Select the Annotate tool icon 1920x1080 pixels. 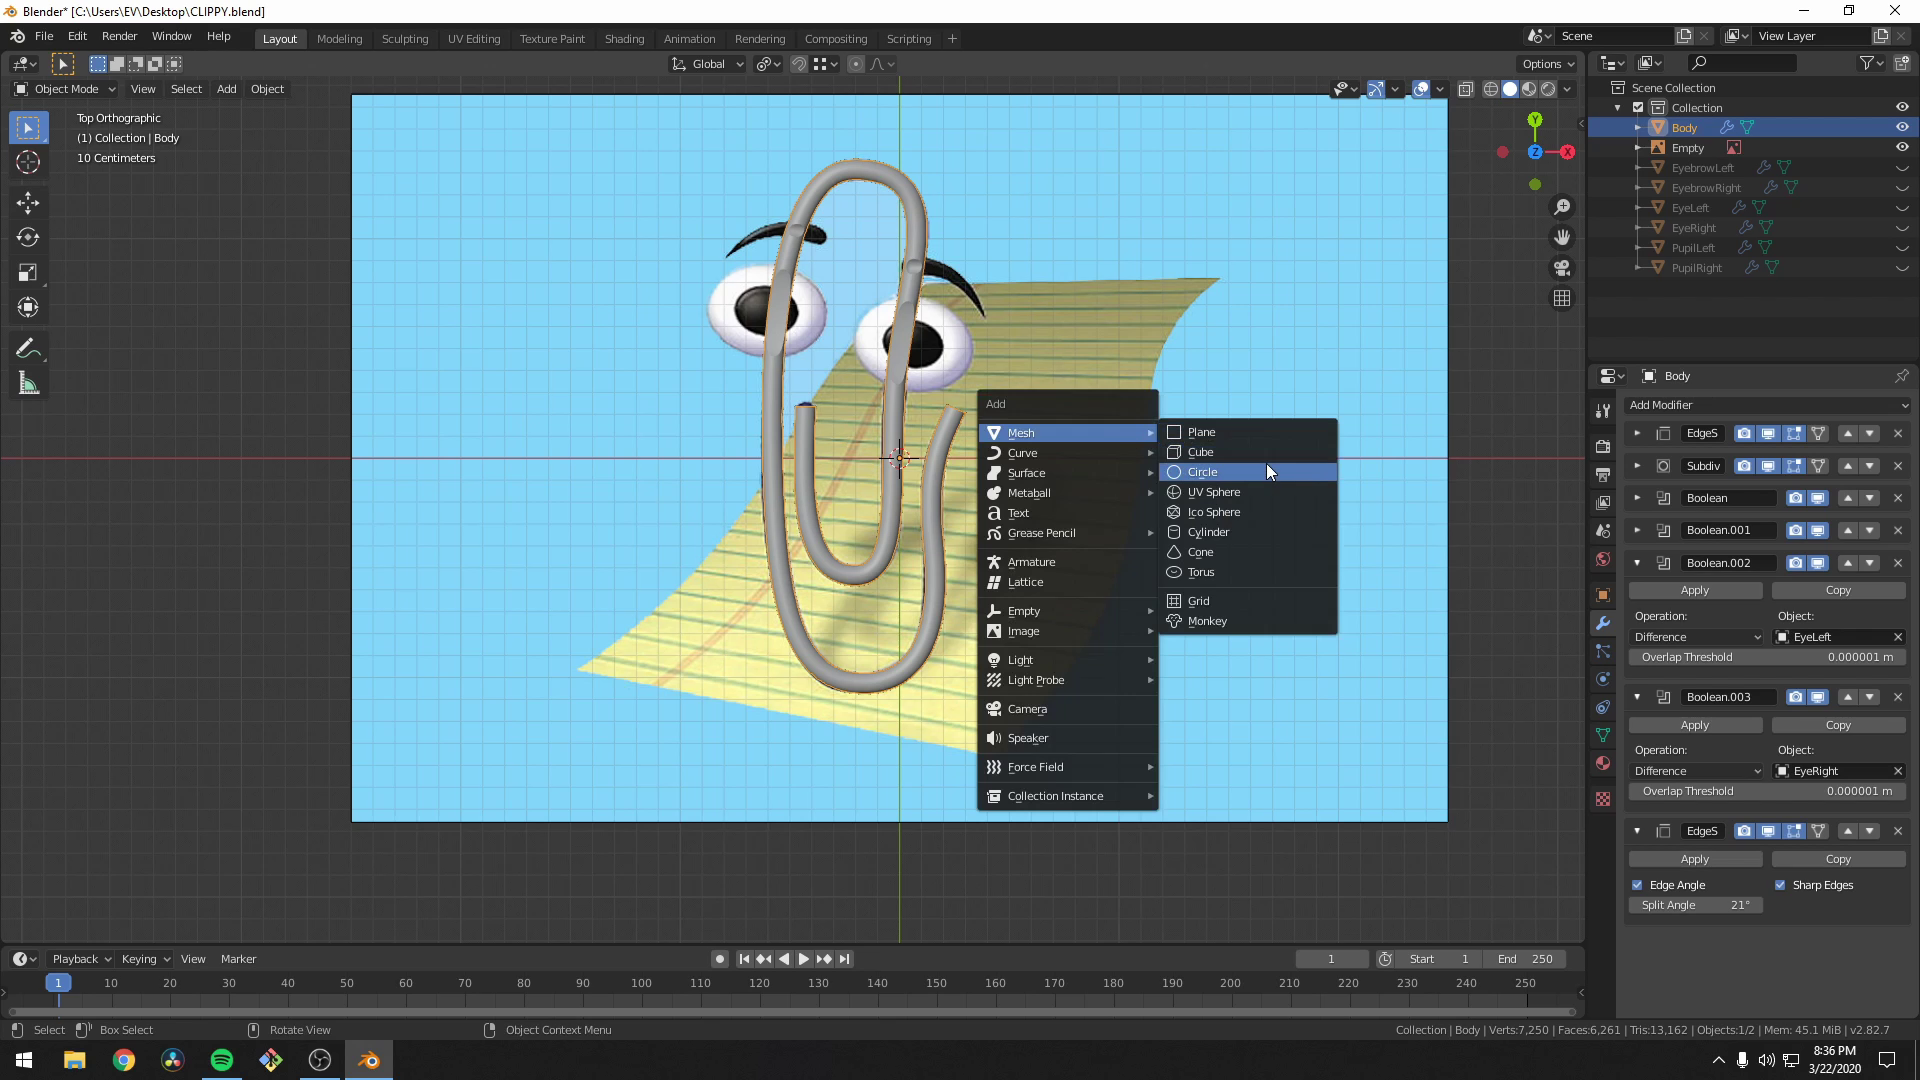[29, 347]
